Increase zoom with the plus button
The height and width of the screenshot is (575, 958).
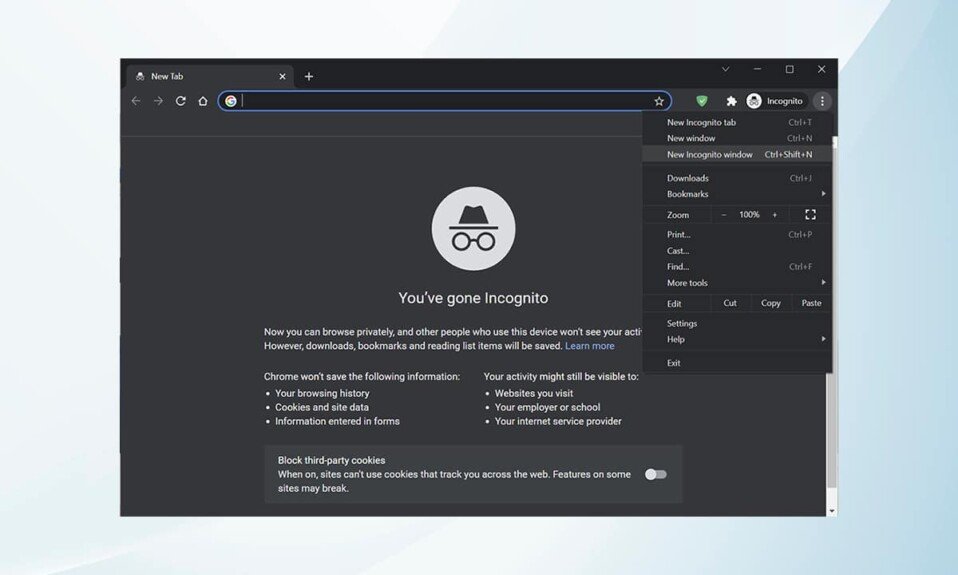[x=774, y=215]
